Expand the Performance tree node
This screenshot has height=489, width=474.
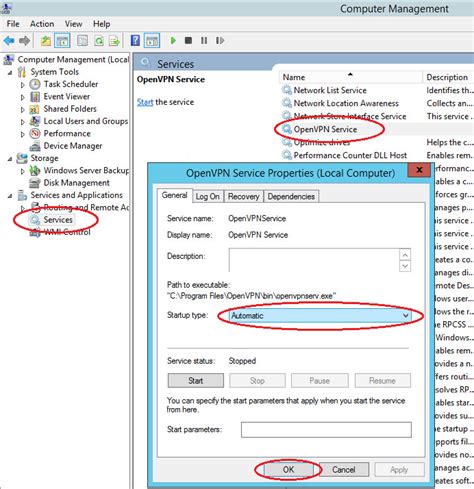pyautogui.click(x=23, y=134)
